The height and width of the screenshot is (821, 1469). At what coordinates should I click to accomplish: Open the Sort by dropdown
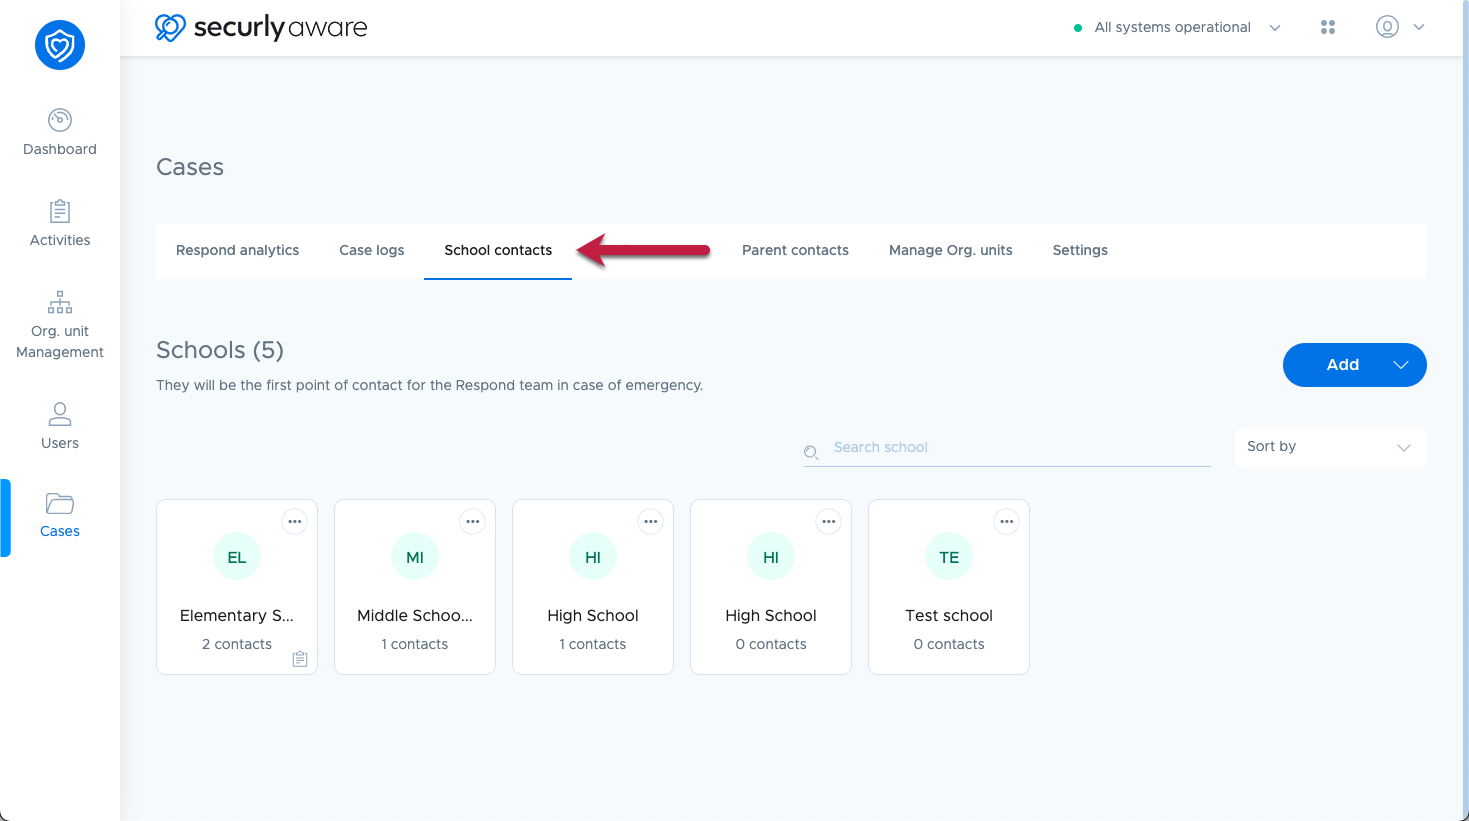pyautogui.click(x=1330, y=447)
